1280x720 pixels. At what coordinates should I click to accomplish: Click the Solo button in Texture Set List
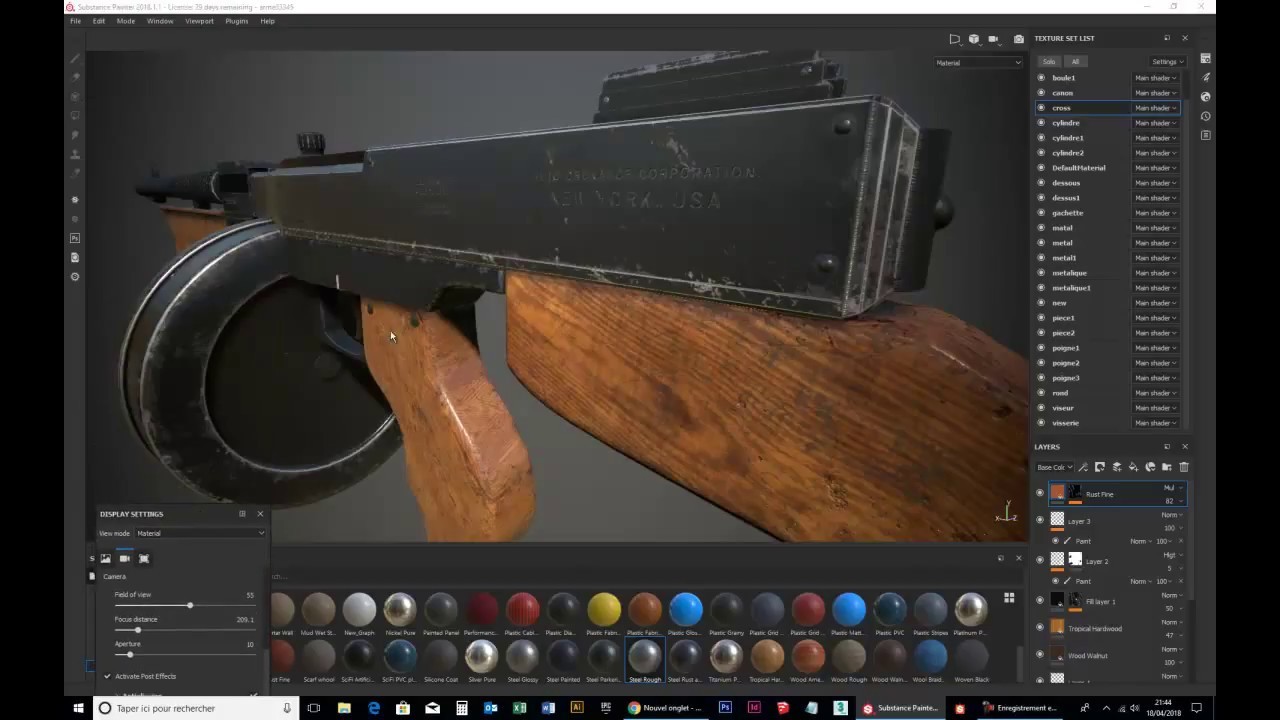click(x=1049, y=61)
